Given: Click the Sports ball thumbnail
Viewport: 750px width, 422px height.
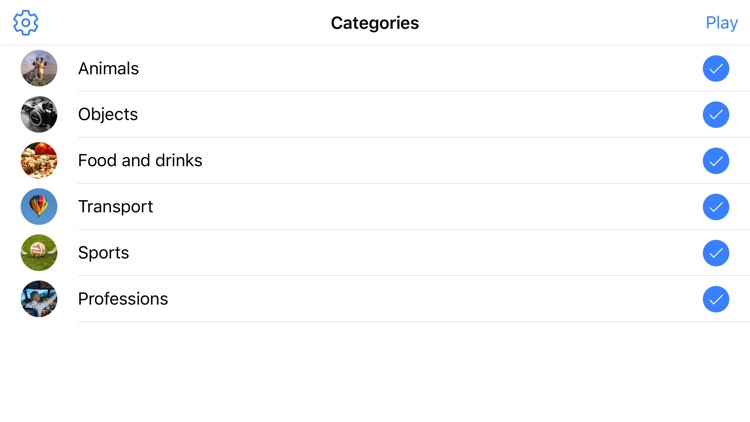Looking at the screenshot, I should coord(39,252).
